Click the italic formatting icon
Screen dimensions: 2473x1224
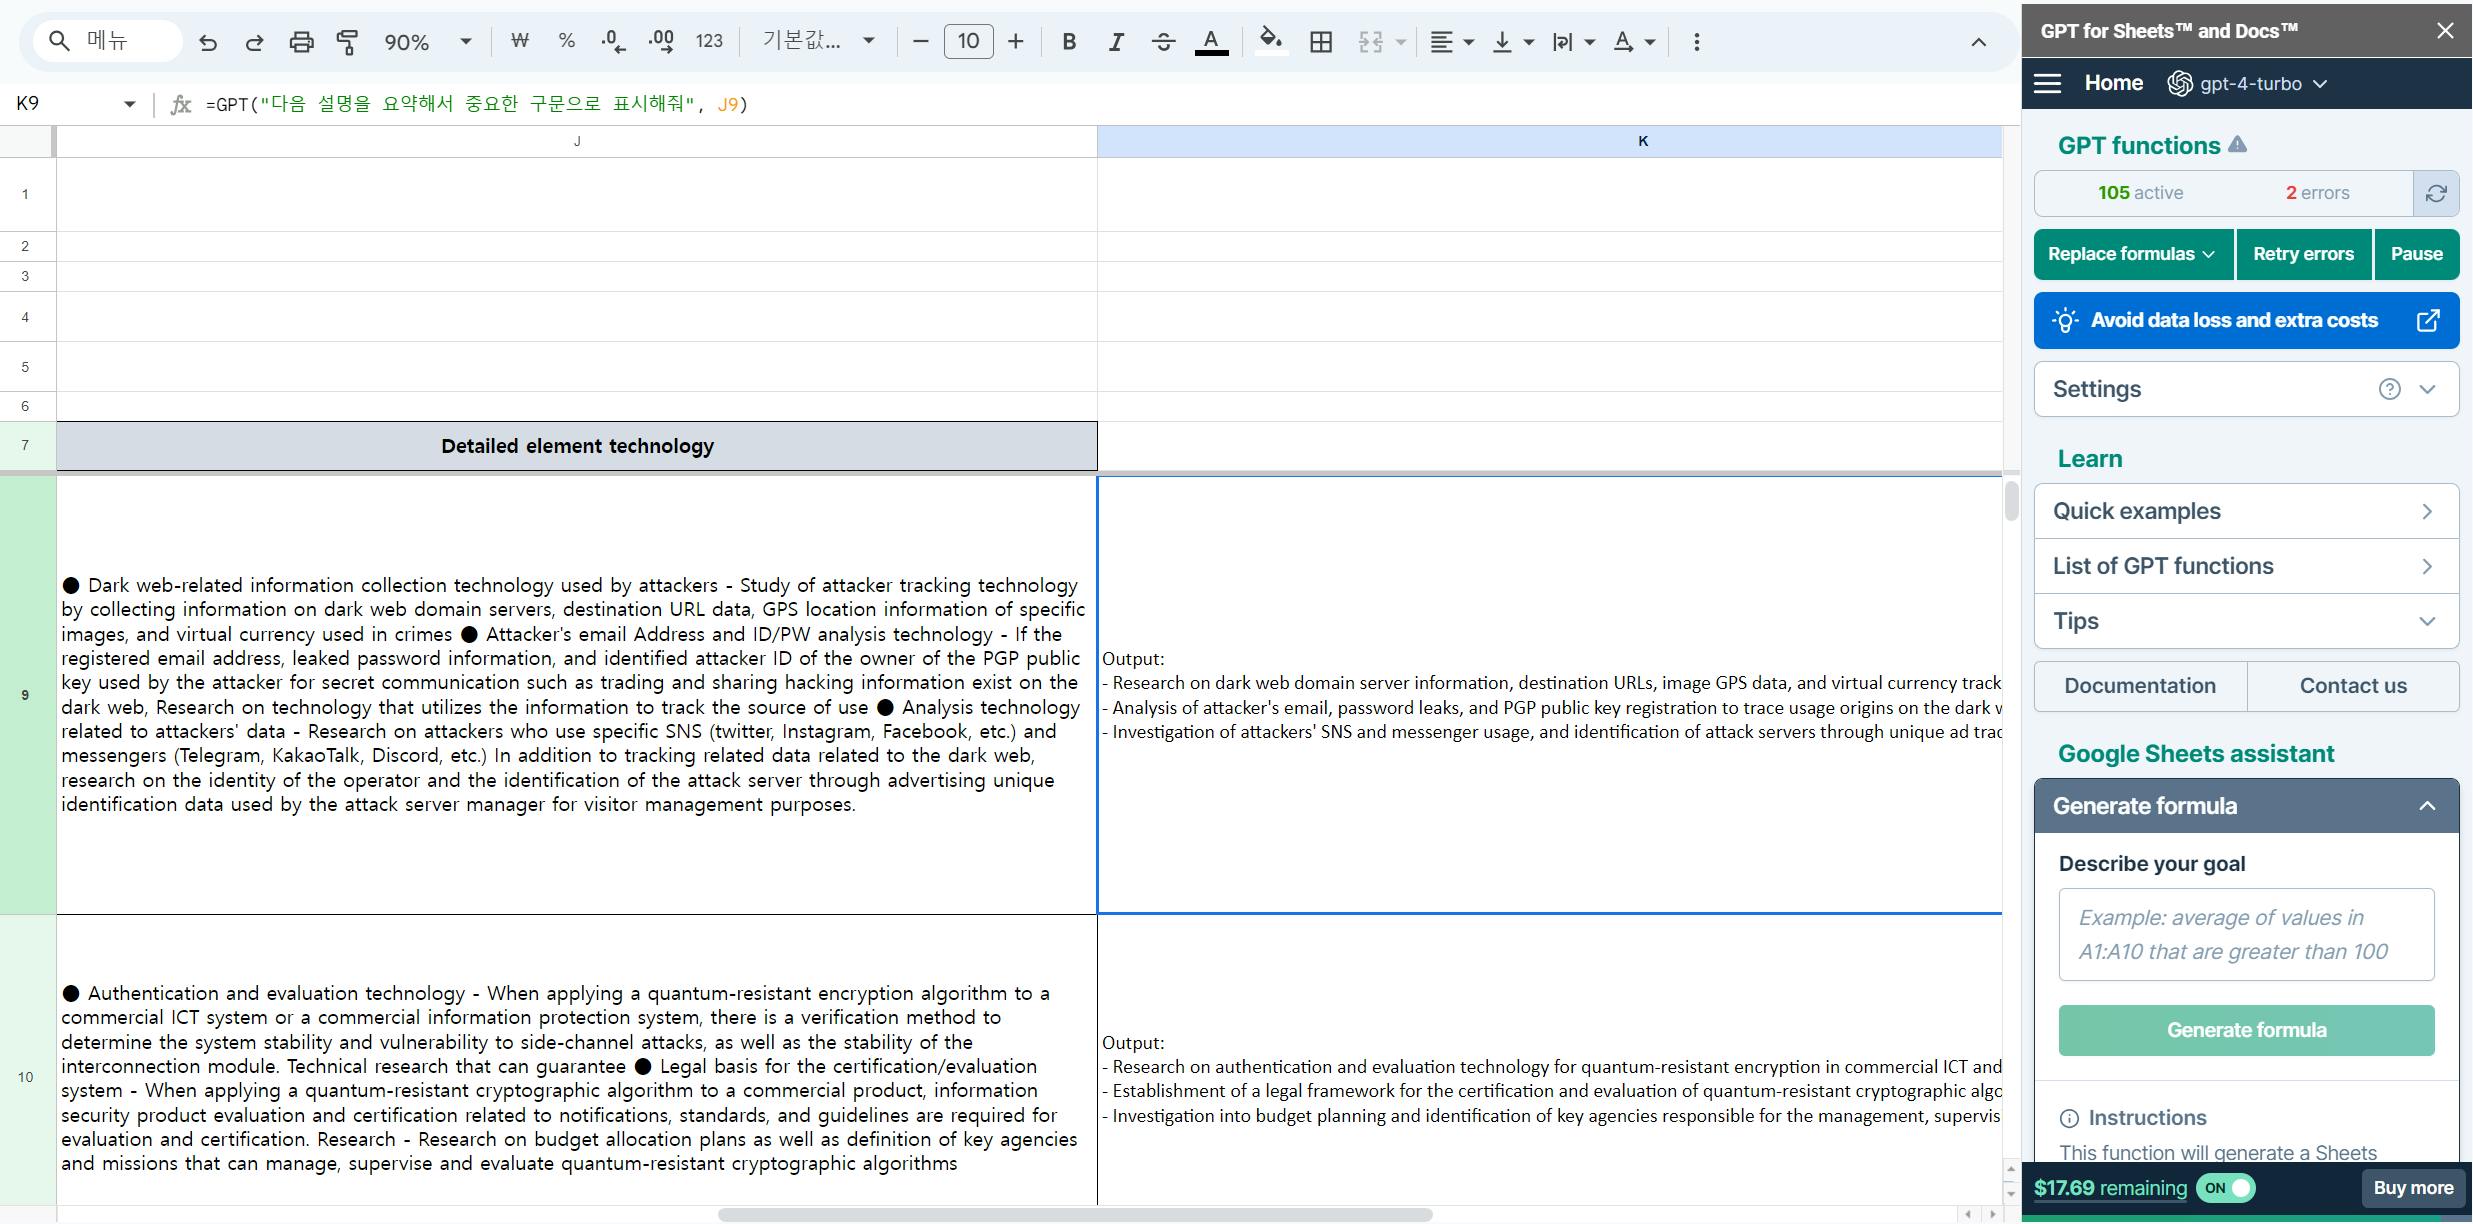(1116, 42)
